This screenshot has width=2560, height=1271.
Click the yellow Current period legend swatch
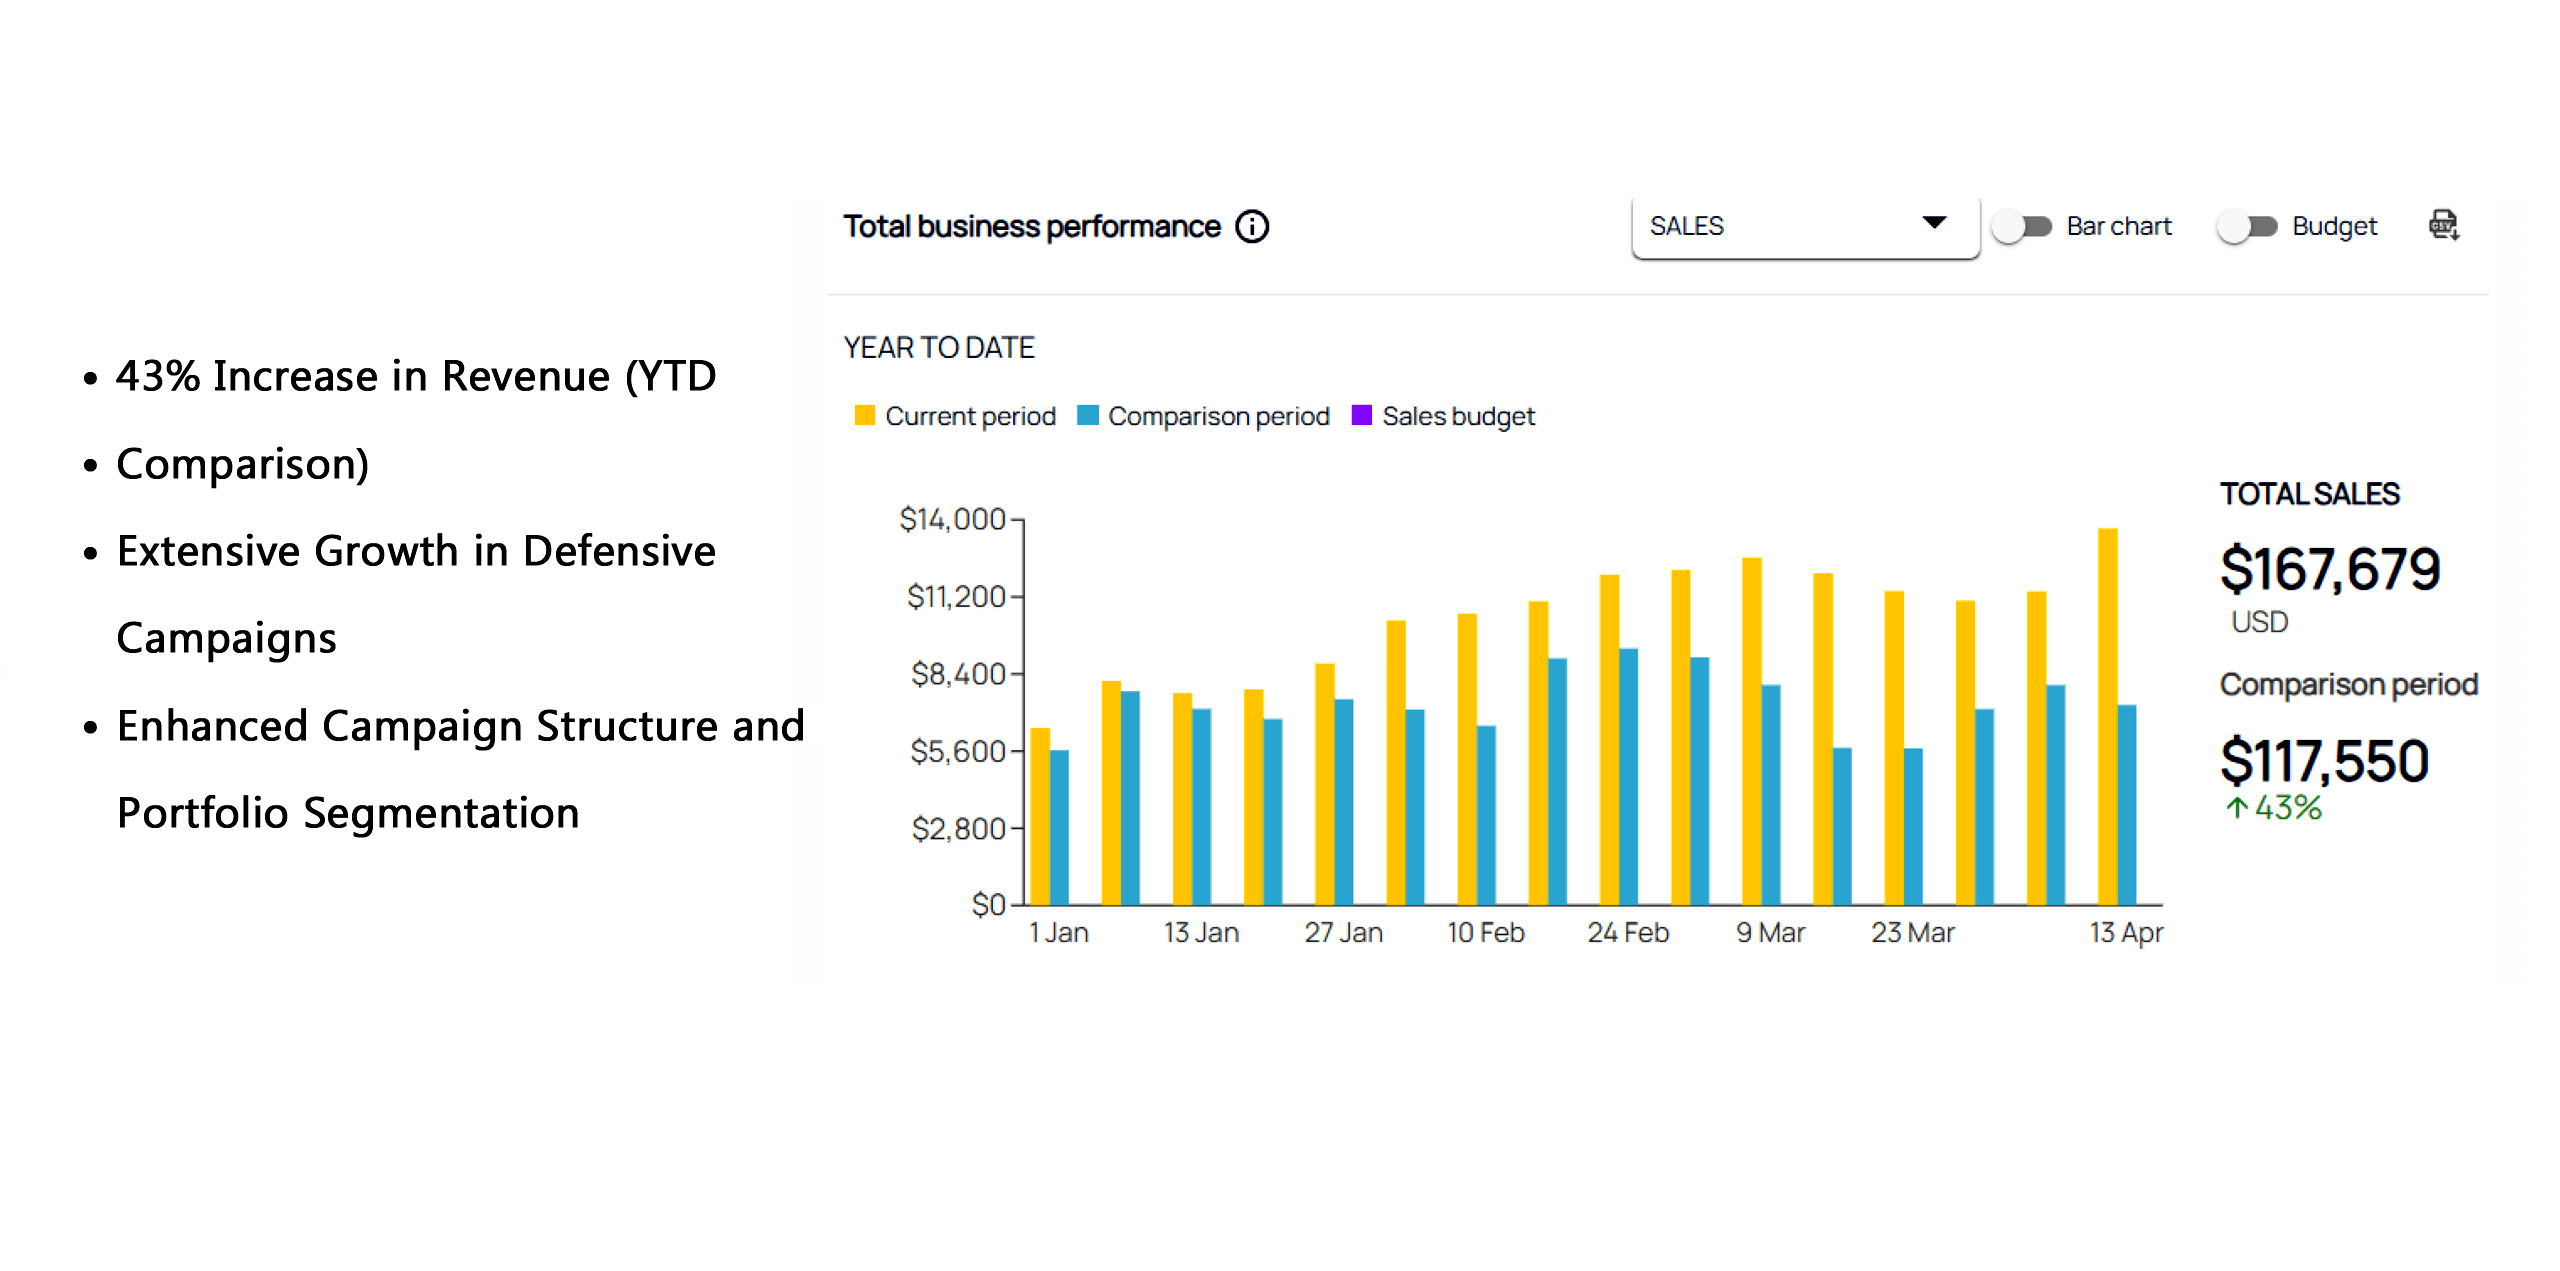pos(865,415)
